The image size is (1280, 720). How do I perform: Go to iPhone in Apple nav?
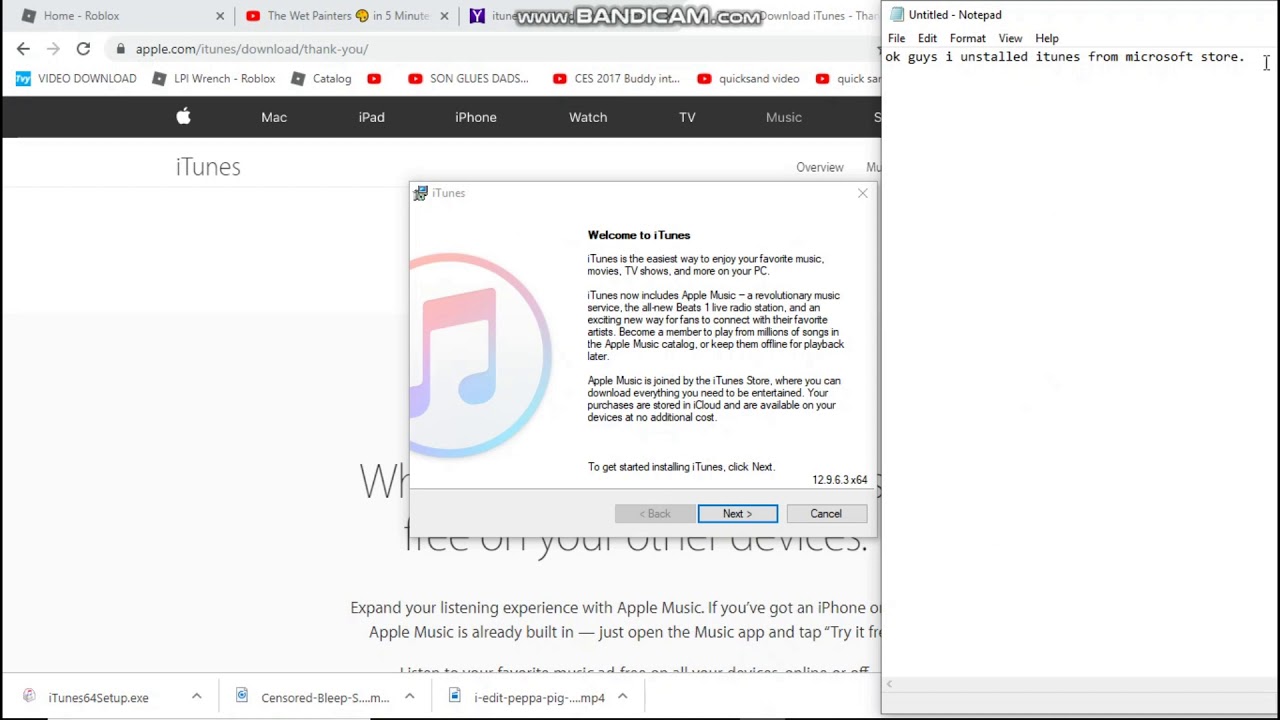(476, 117)
